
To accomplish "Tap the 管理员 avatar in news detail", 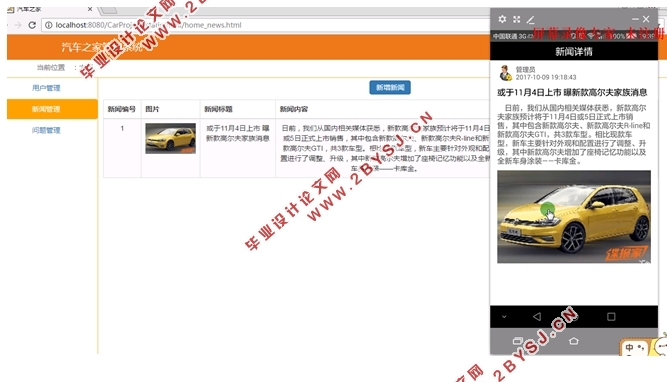I will click(x=505, y=73).
